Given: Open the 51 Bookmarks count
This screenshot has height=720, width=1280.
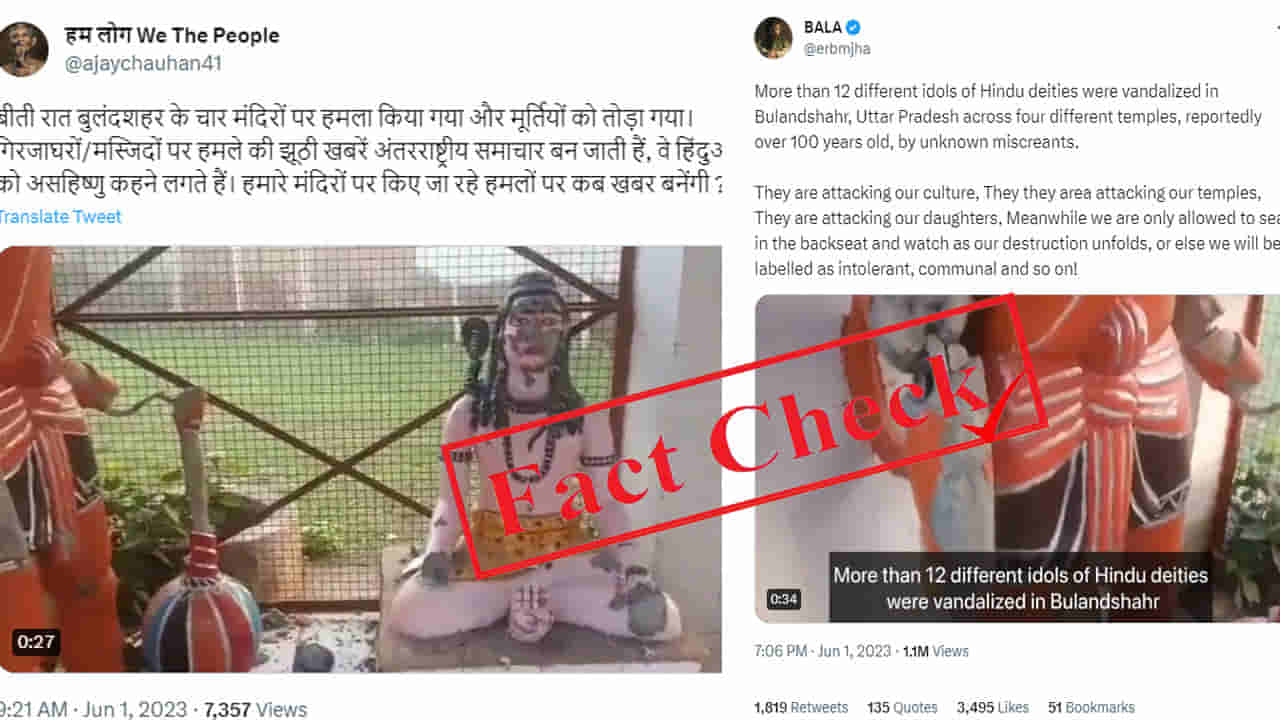Looking at the screenshot, I should click(1091, 707).
